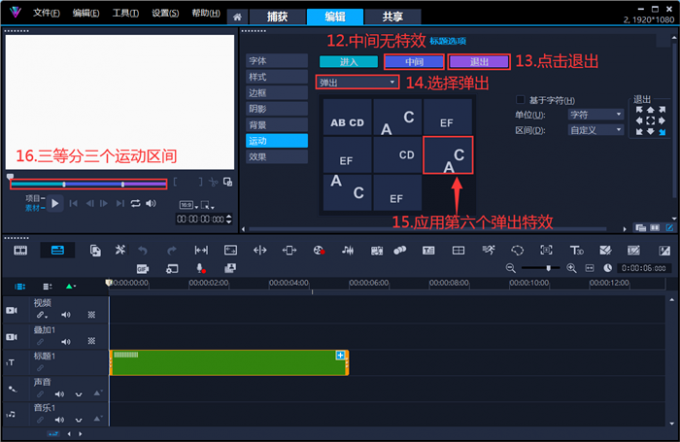The image size is (680, 442).
Task: Select Timeline view icon
Action: pos(57,250)
